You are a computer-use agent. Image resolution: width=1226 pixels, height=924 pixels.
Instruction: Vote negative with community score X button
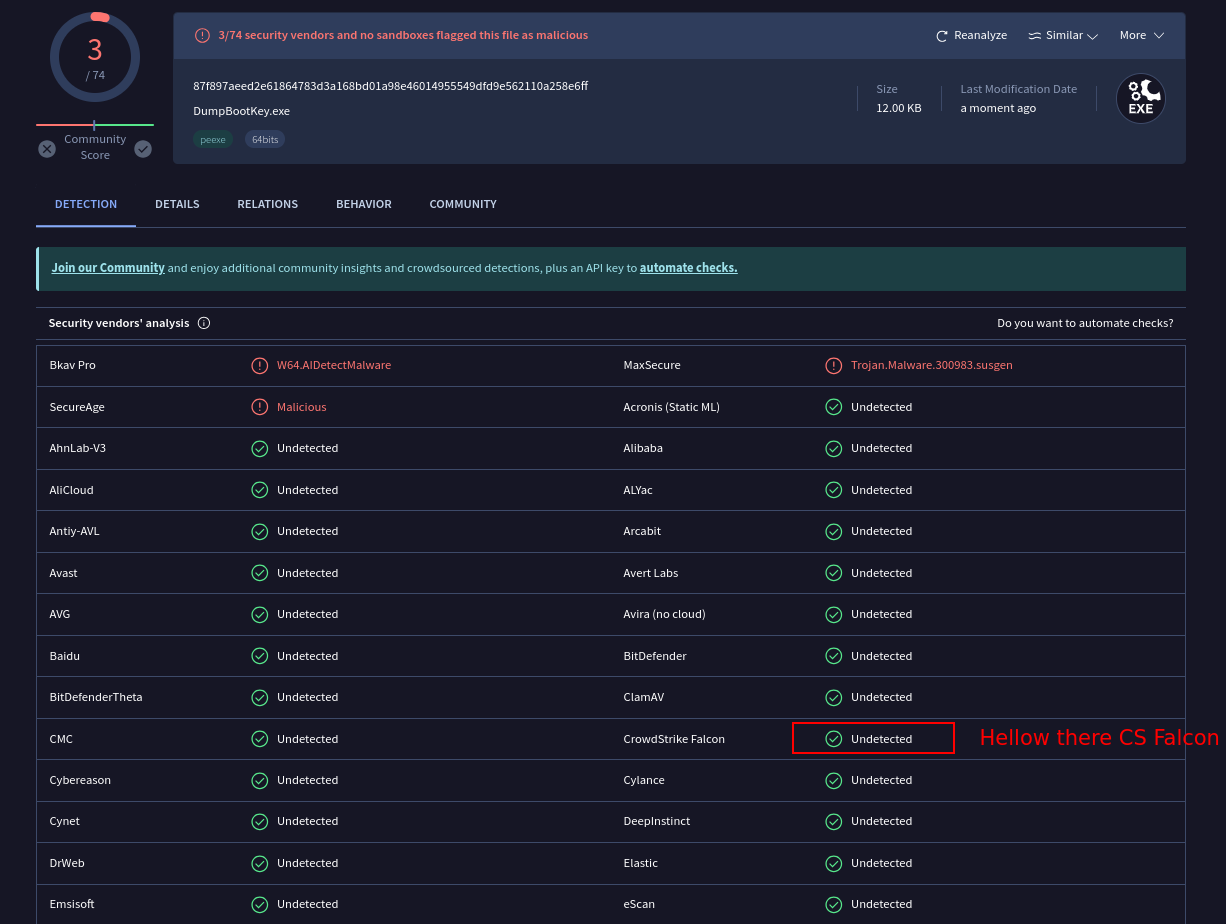(x=47, y=149)
